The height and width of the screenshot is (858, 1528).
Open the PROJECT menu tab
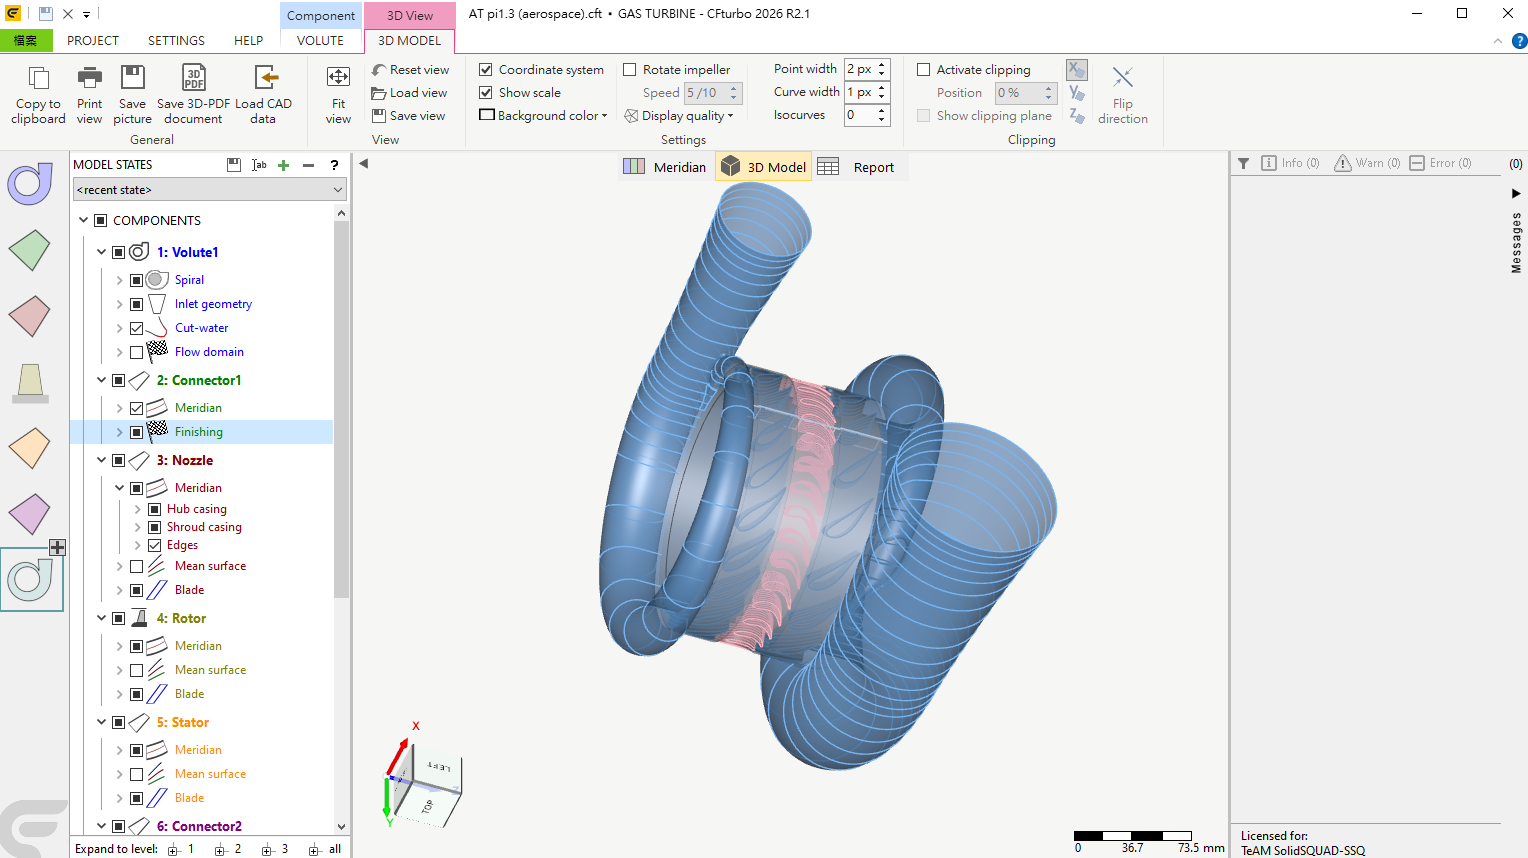pos(93,41)
